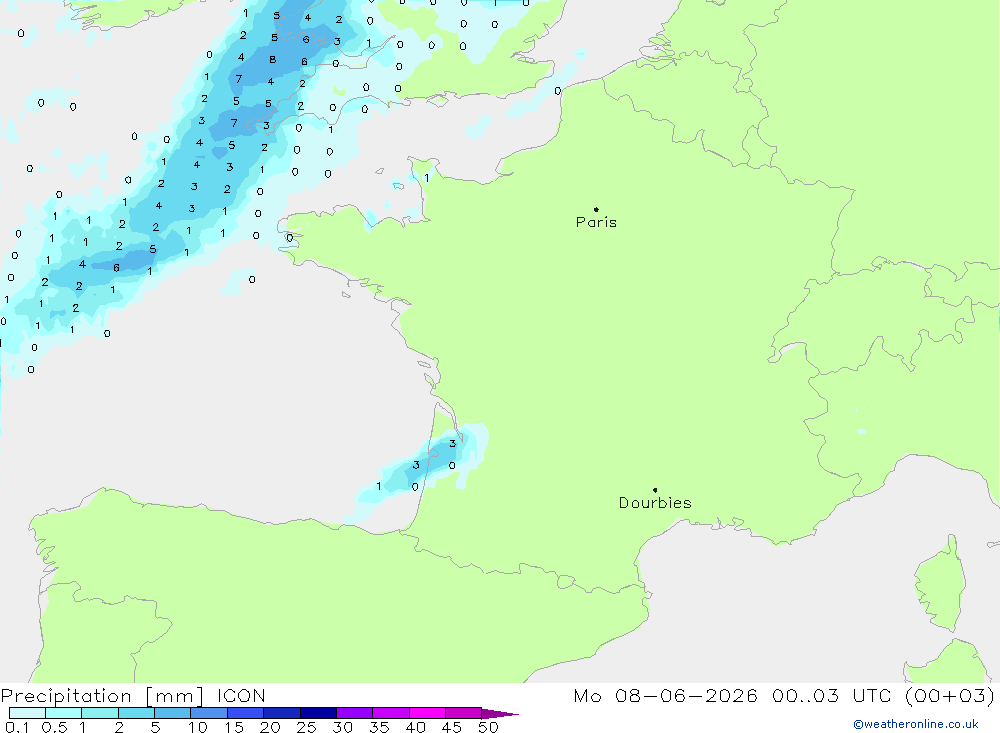
Task: Click the 25–30 mm dark navy swatch
Action: click(x=318, y=713)
